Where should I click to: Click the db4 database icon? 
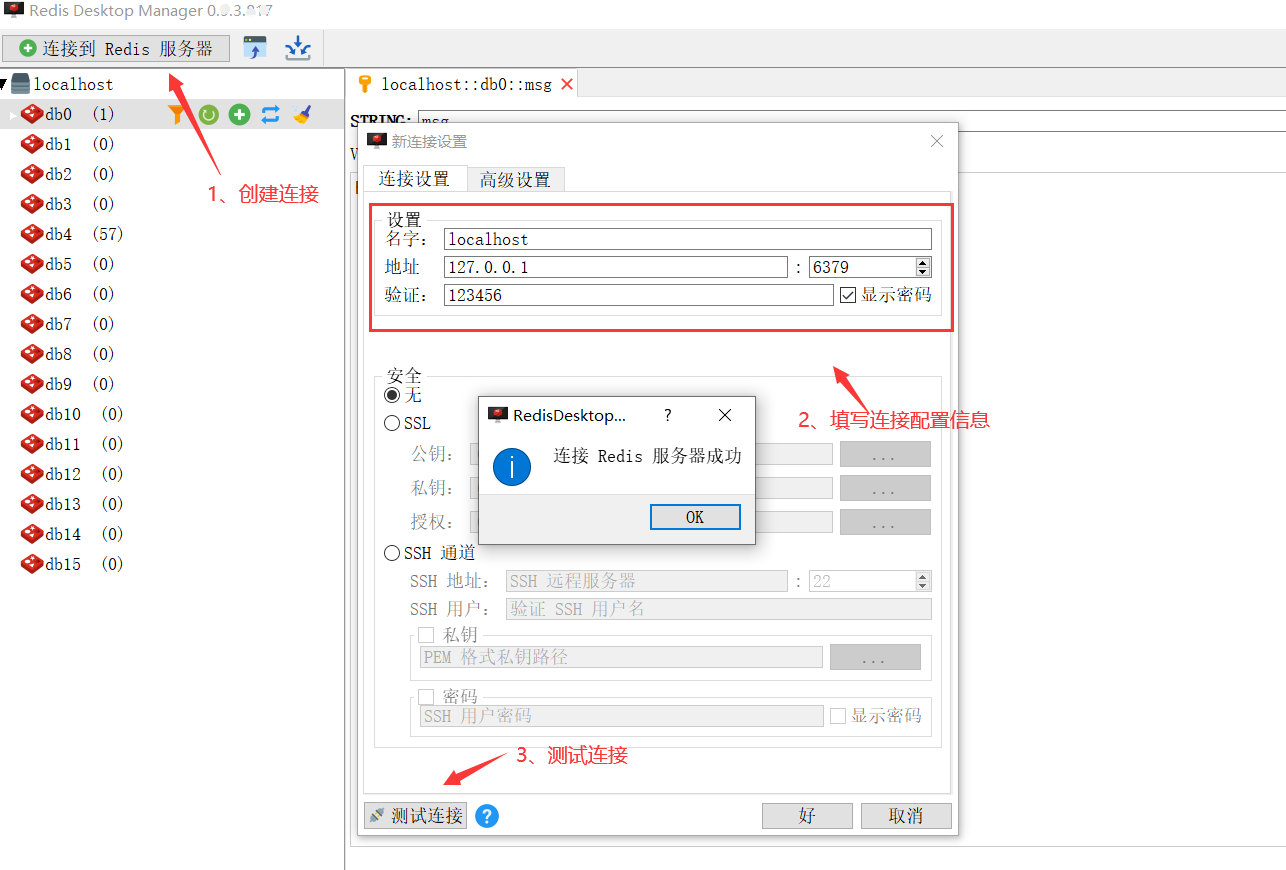click(x=32, y=234)
